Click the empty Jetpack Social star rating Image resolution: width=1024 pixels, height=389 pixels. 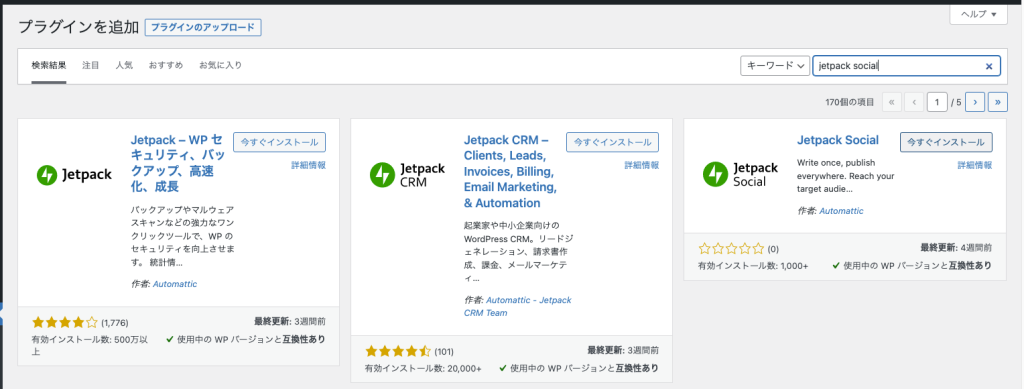pos(731,249)
